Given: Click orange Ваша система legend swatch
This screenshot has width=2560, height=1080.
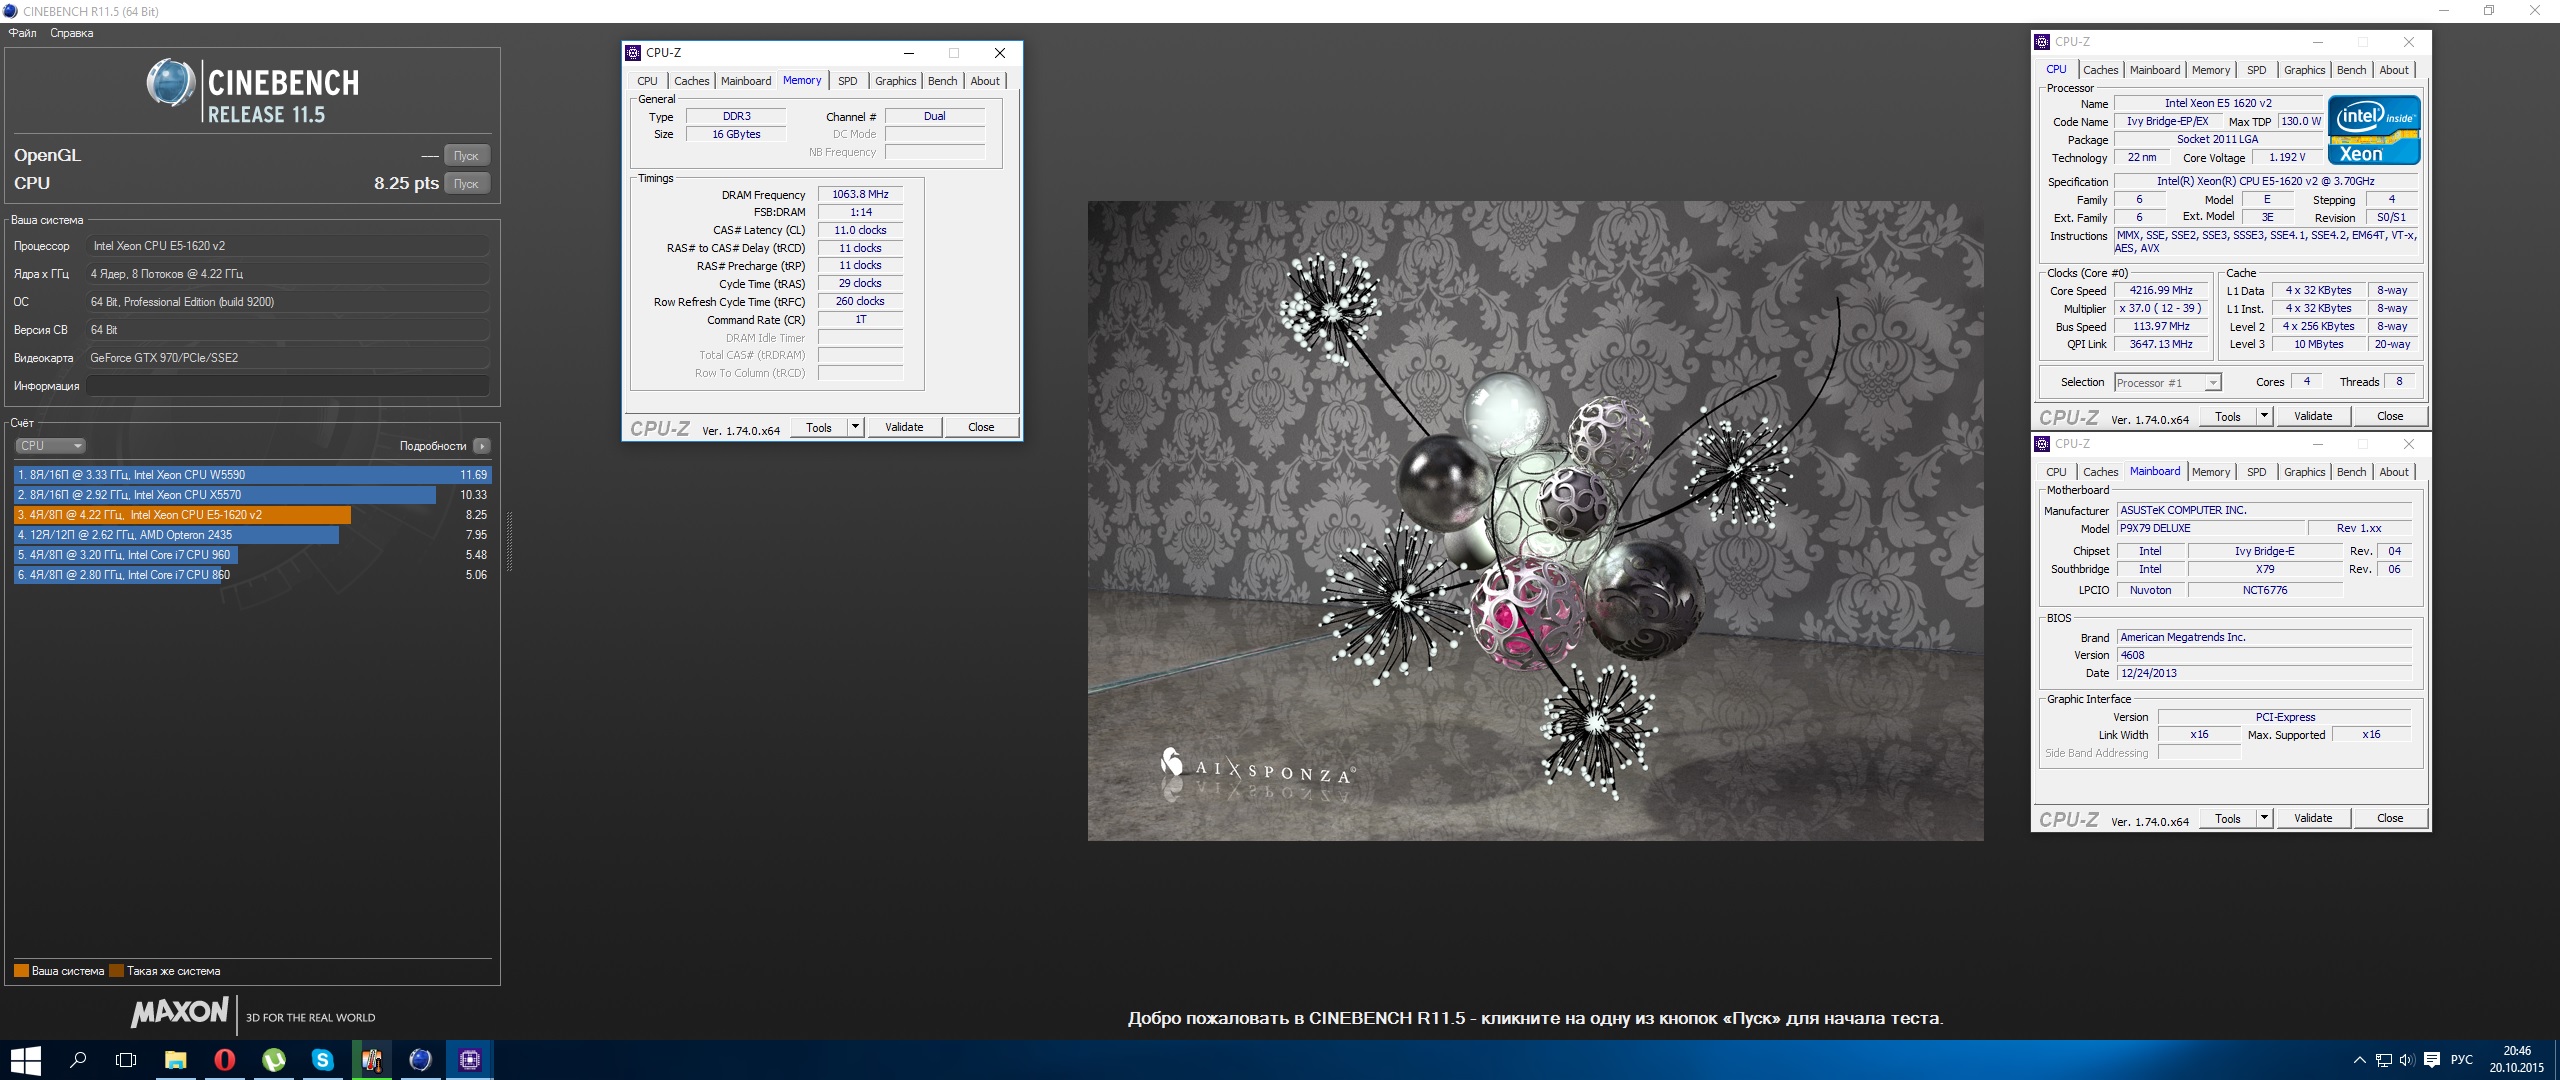Looking at the screenshot, I should pos(21,971).
